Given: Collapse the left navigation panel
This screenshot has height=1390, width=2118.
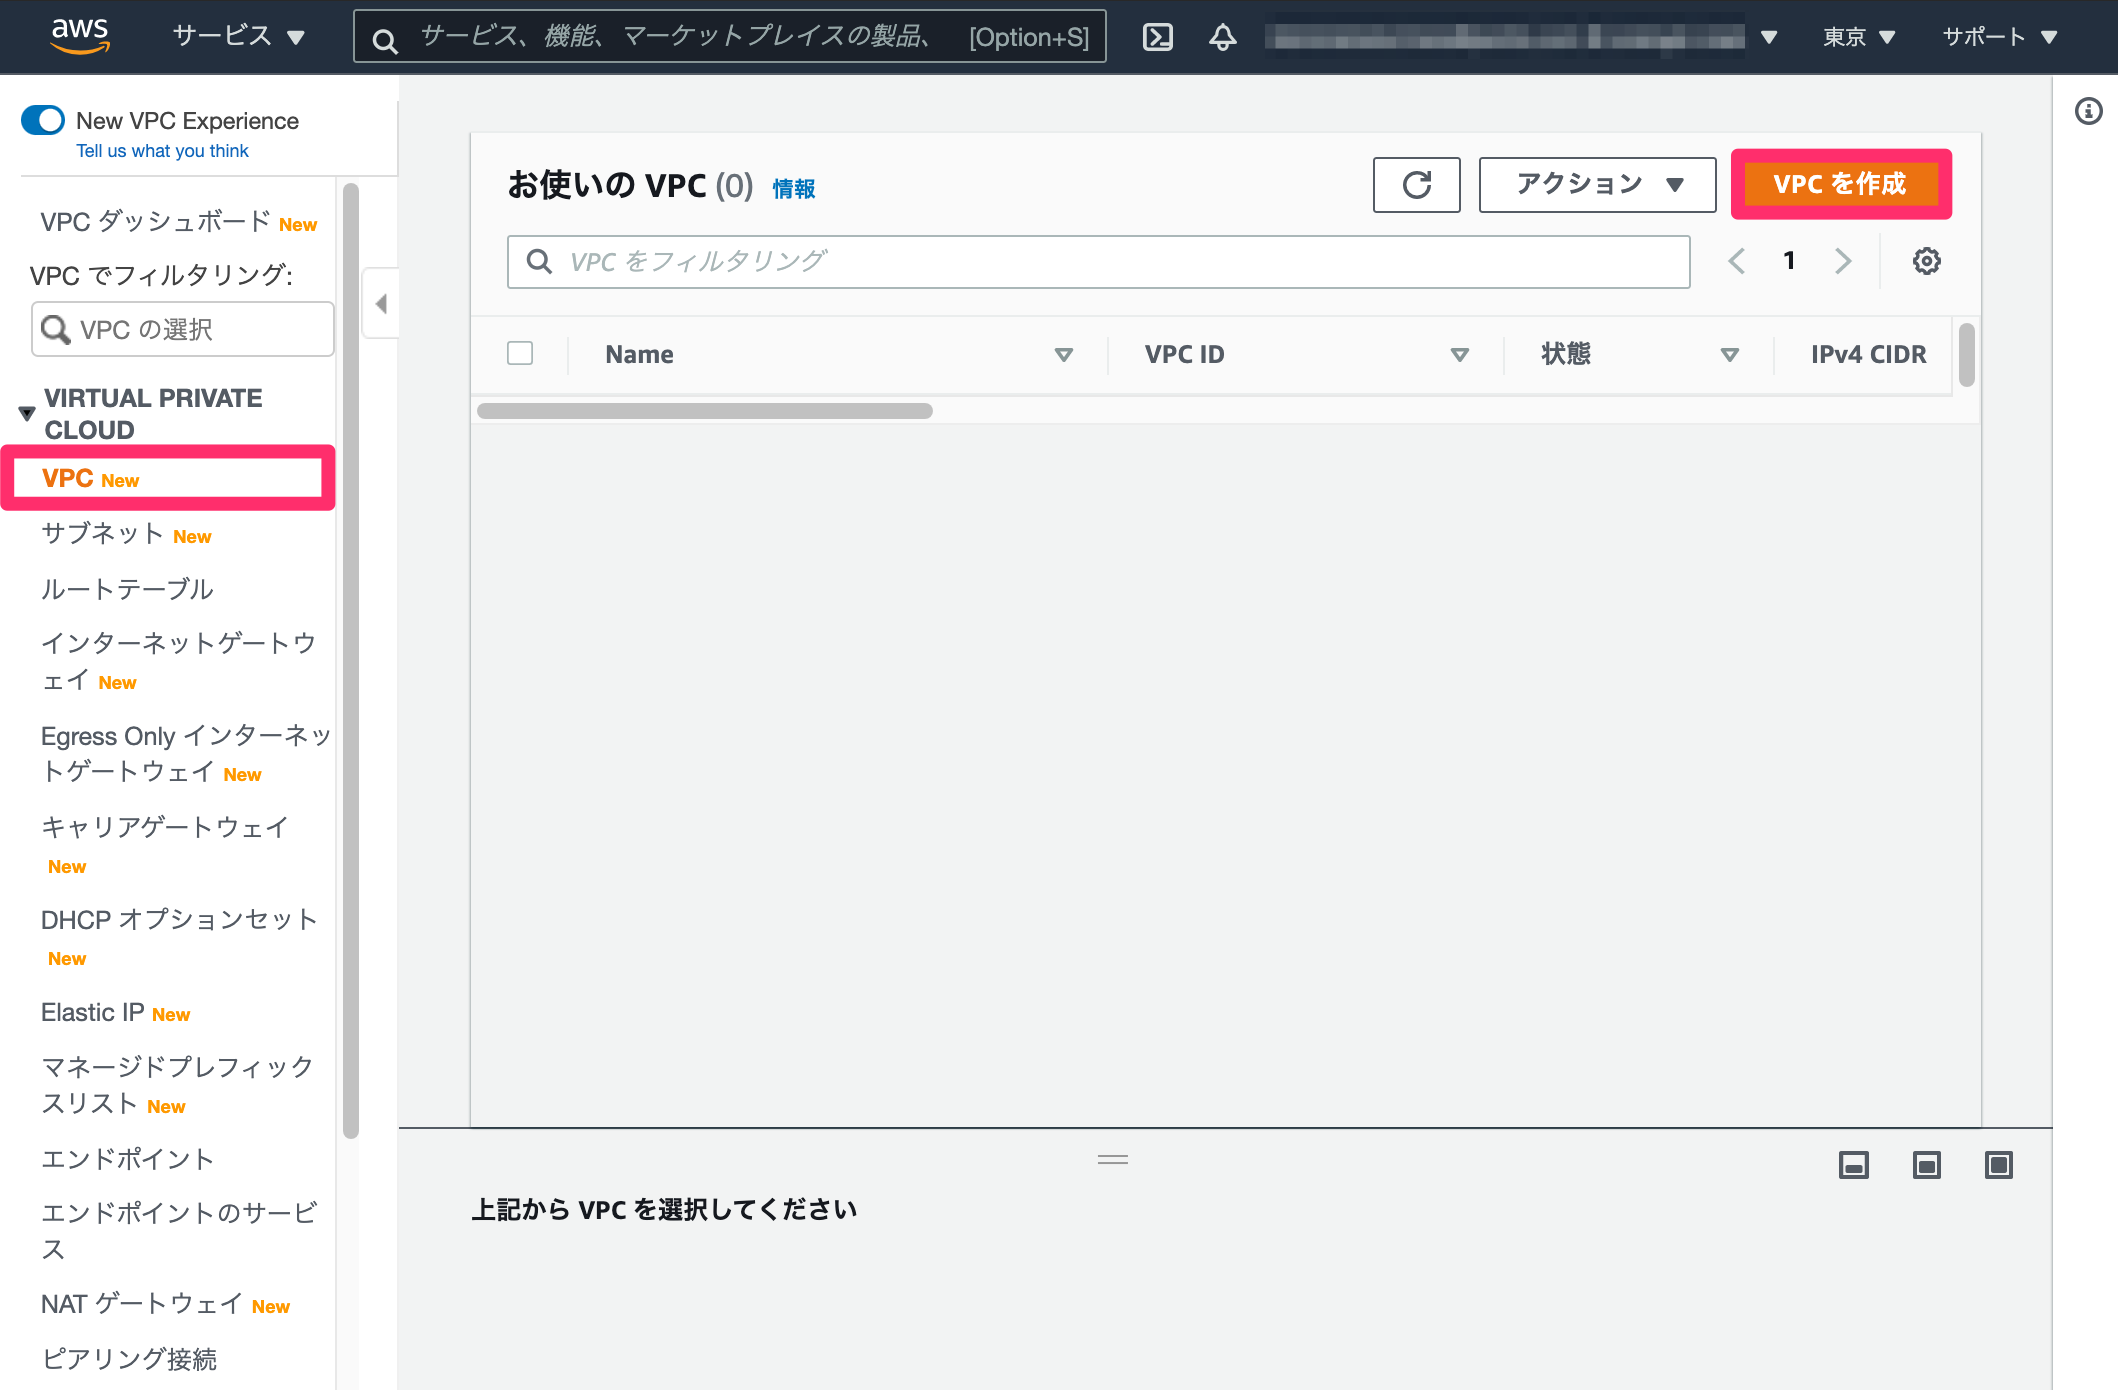Looking at the screenshot, I should click(x=381, y=303).
